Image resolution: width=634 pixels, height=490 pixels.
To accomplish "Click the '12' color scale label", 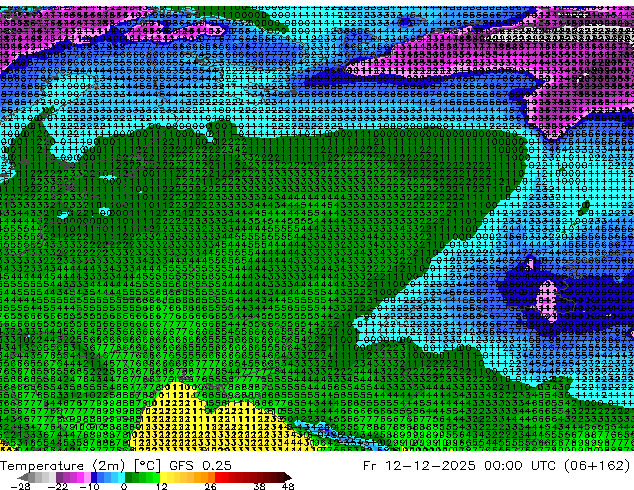I will click(x=162, y=486).
